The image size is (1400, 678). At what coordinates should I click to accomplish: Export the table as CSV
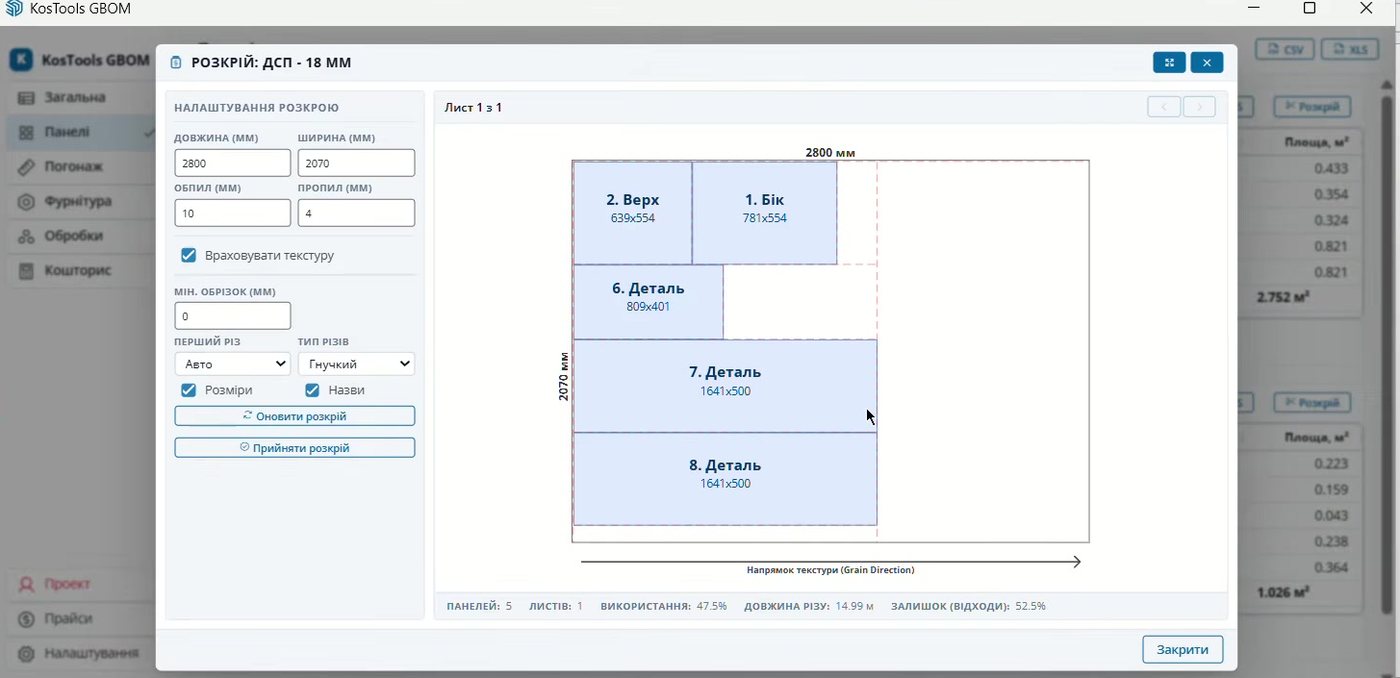click(x=1286, y=49)
